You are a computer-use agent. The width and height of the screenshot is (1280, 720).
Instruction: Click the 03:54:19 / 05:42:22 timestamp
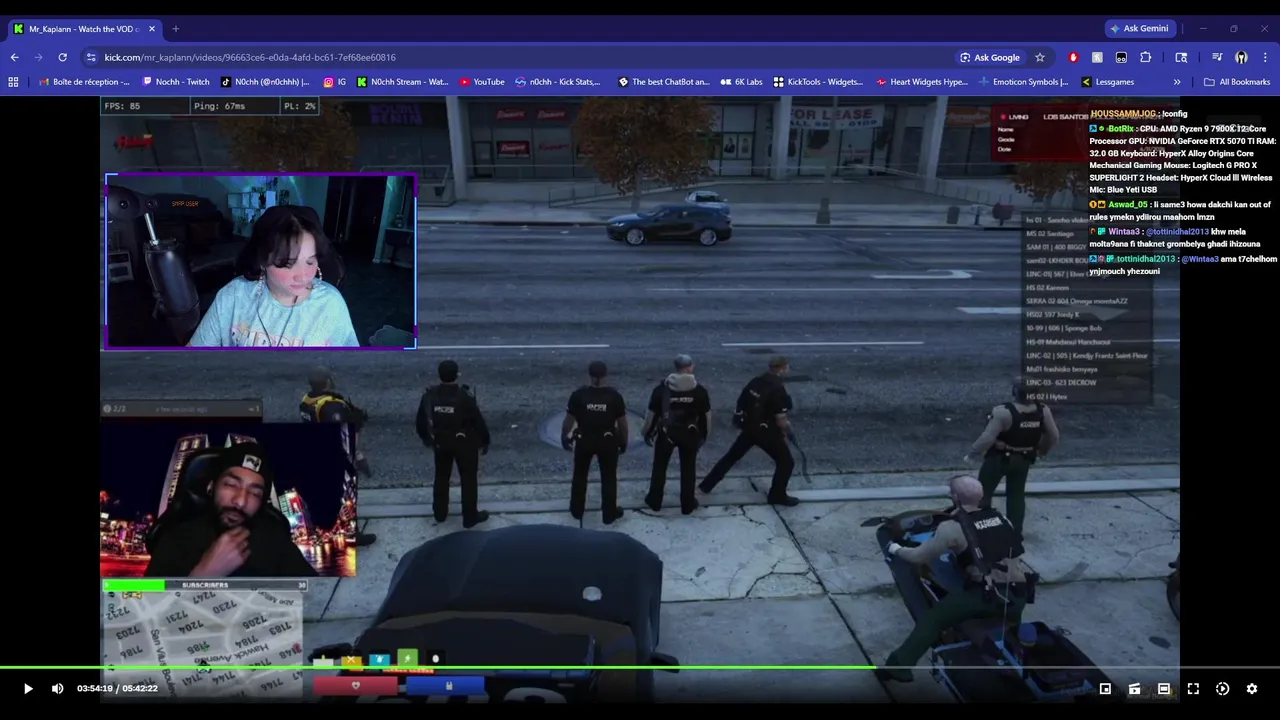[117, 688]
